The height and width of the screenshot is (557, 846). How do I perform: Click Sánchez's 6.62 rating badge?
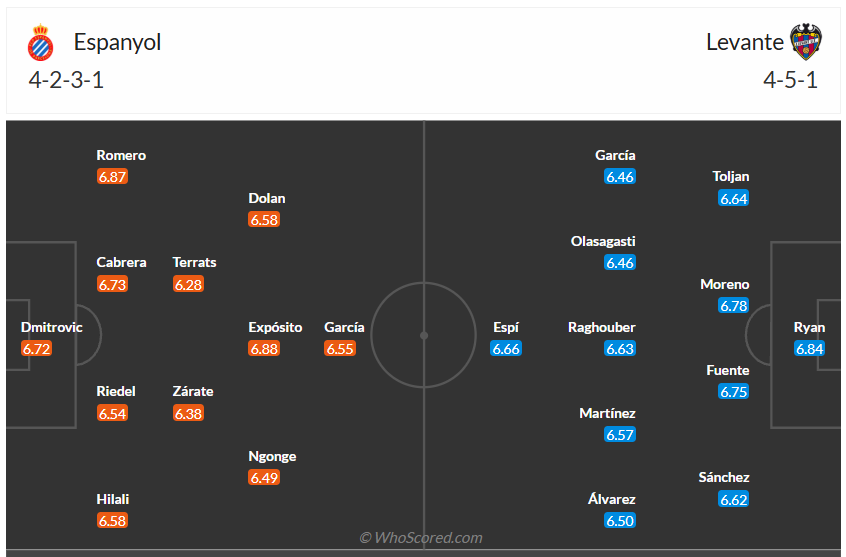point(733,500)
